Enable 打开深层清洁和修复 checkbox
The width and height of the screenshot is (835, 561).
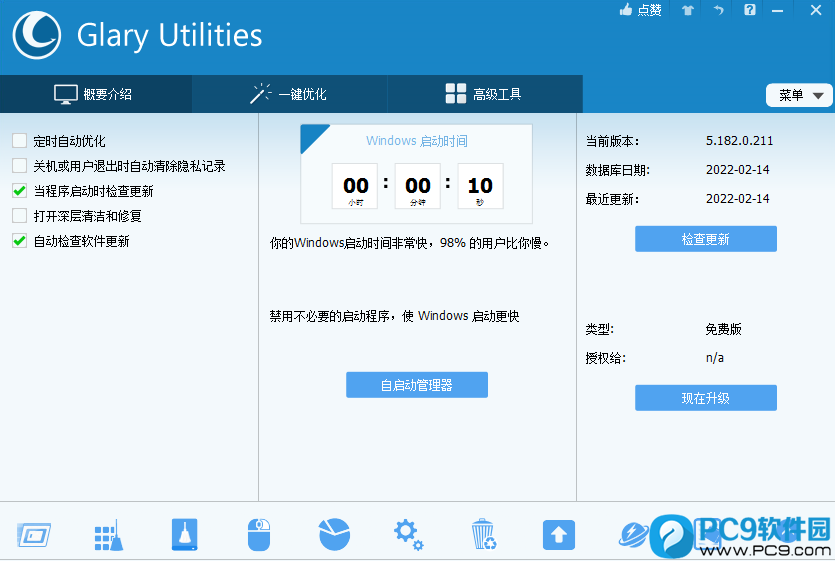(x=20, y=216)
